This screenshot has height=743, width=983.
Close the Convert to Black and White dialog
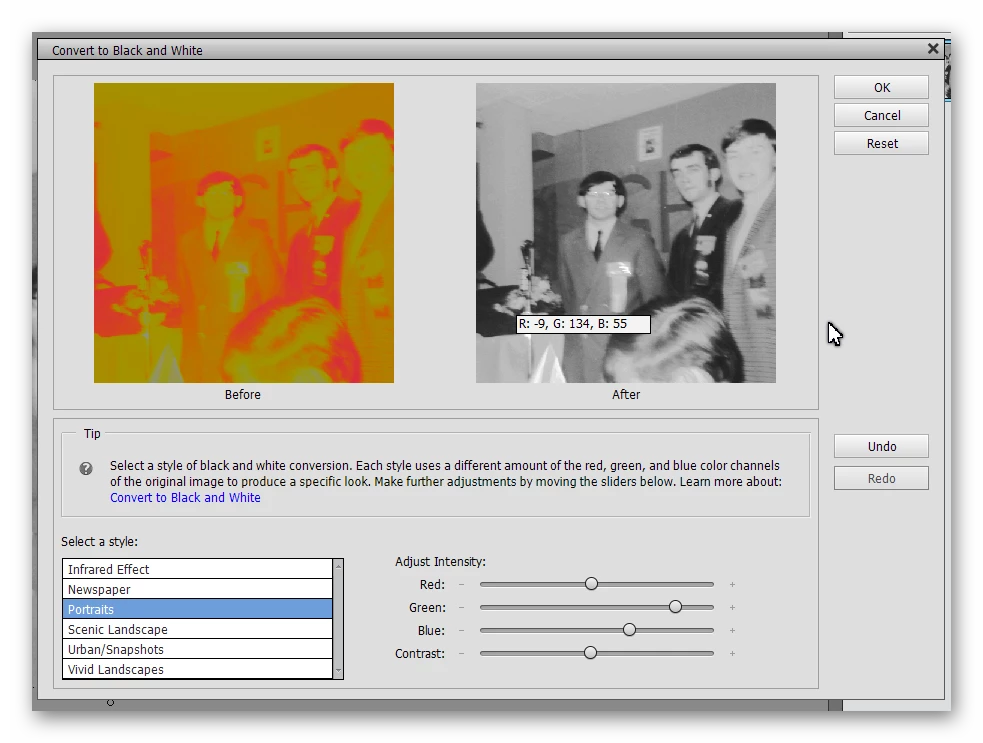point(933,49)
